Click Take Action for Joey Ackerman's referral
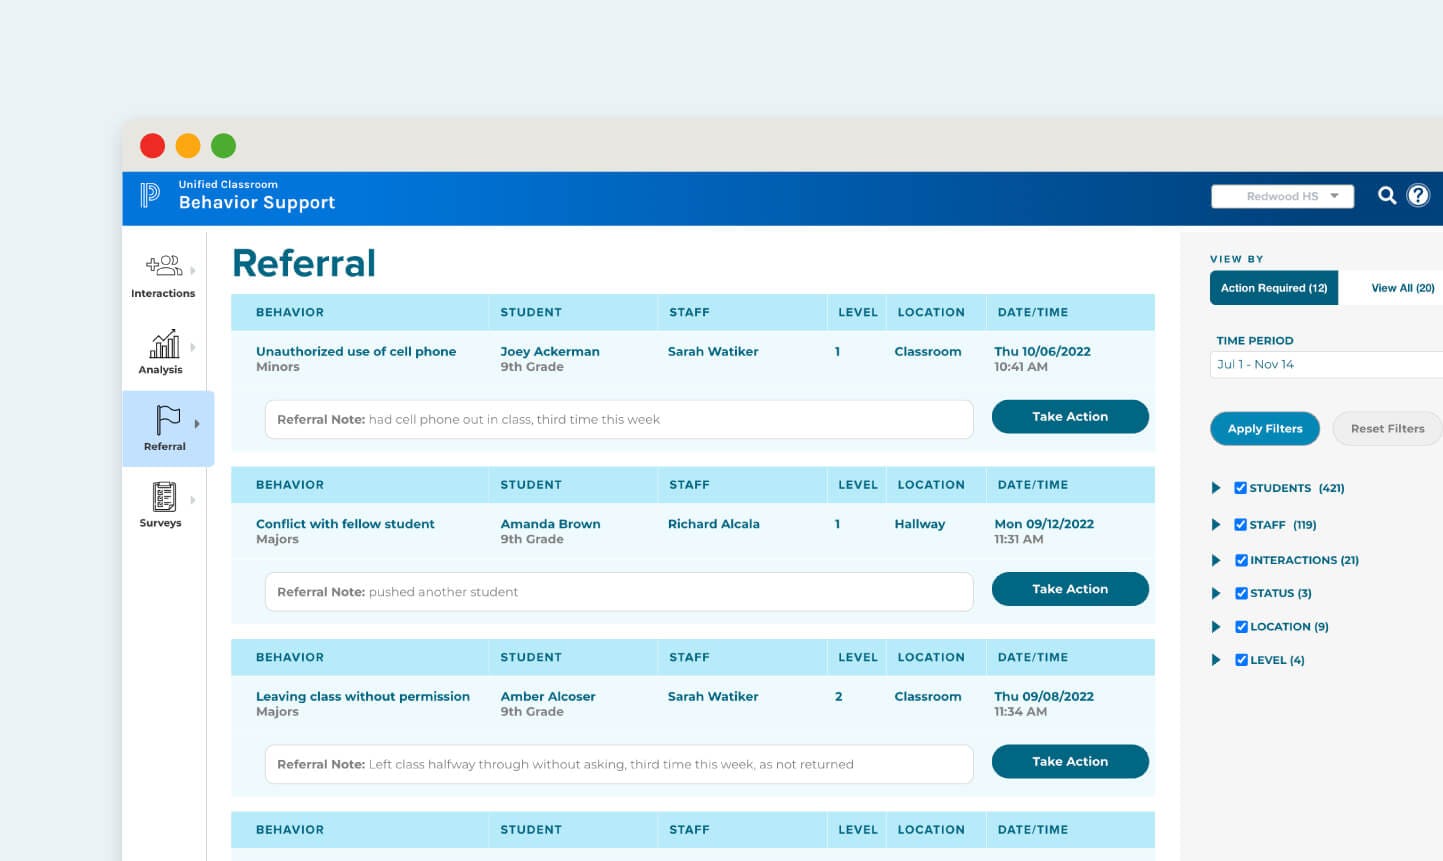Screen dimensions: 1443x861 pos(1070,417)
